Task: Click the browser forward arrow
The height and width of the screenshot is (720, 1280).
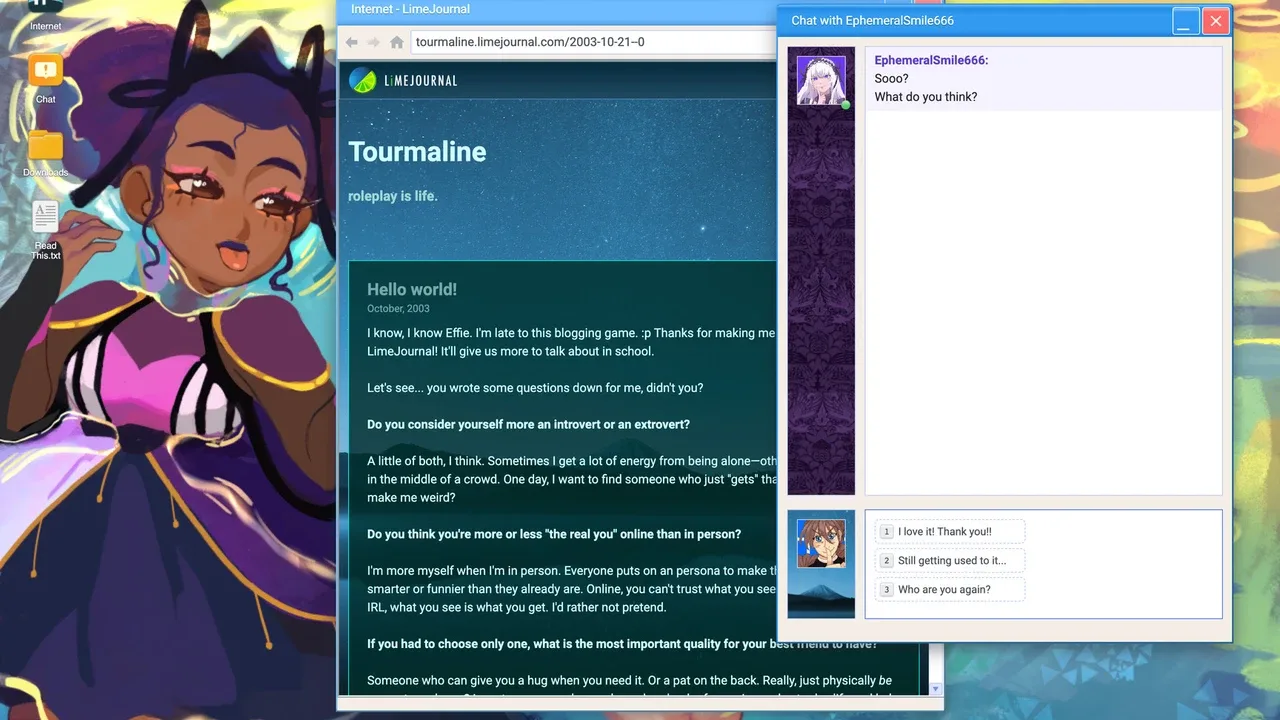Action: pos(373,42)
